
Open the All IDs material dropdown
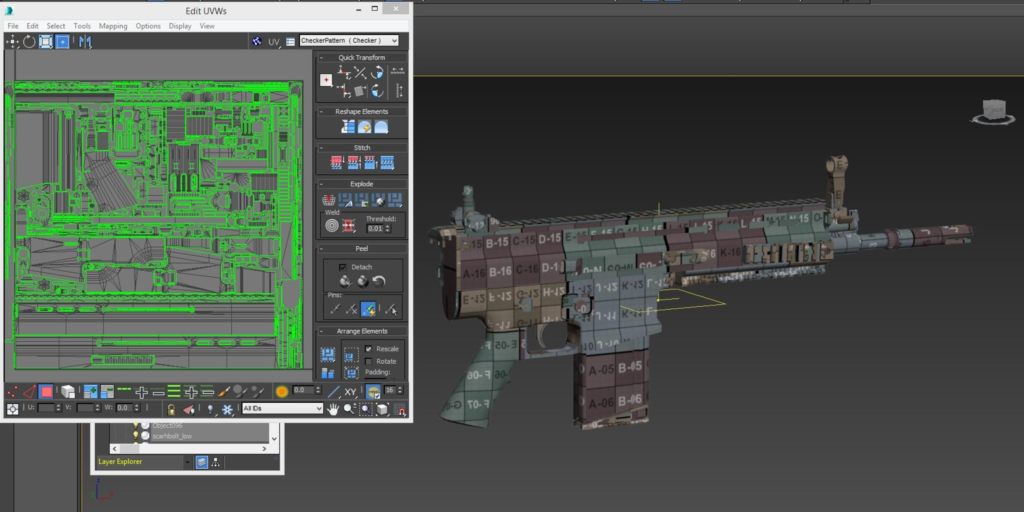[282, 409]
